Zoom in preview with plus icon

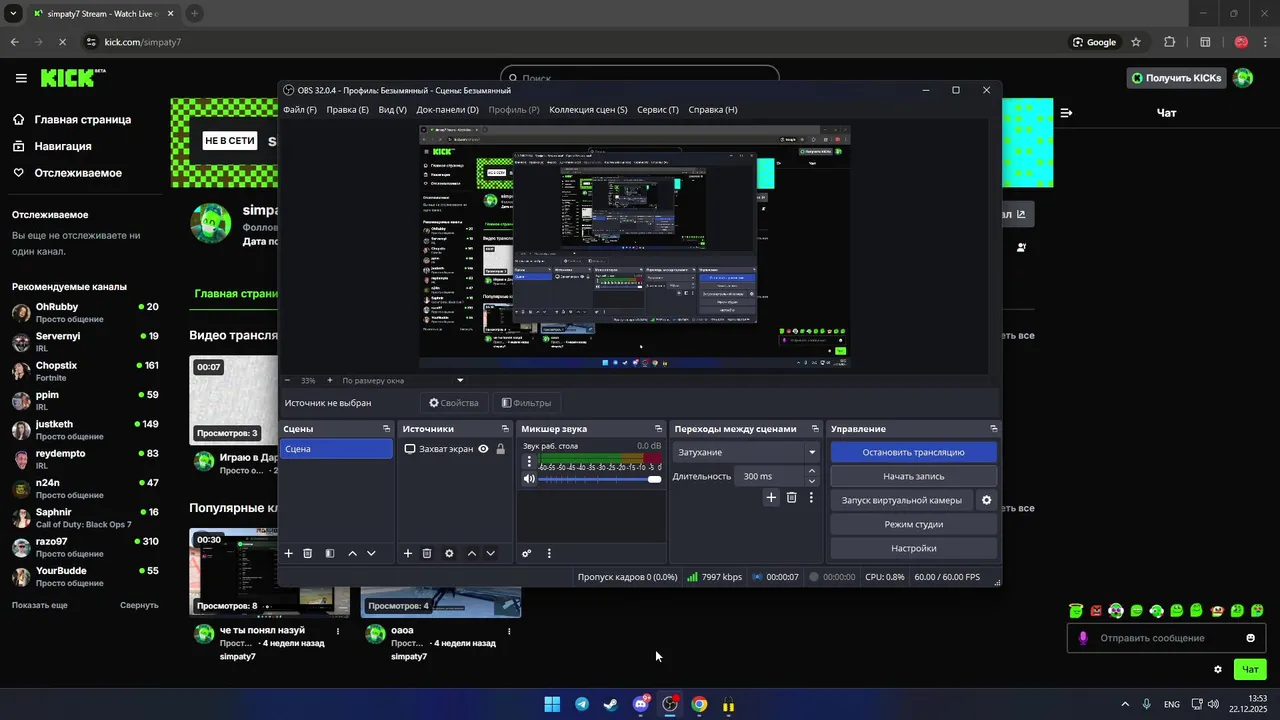(330, 380)
